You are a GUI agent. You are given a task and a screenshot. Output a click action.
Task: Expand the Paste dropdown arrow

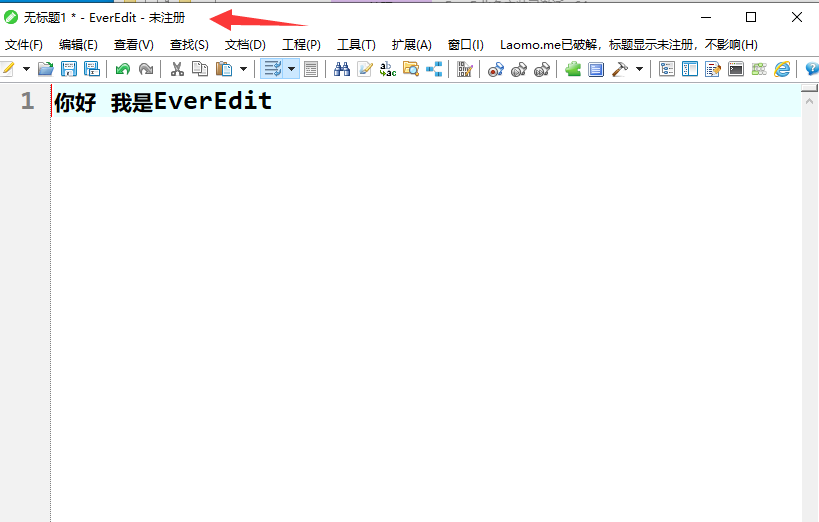tap(243, 69)
